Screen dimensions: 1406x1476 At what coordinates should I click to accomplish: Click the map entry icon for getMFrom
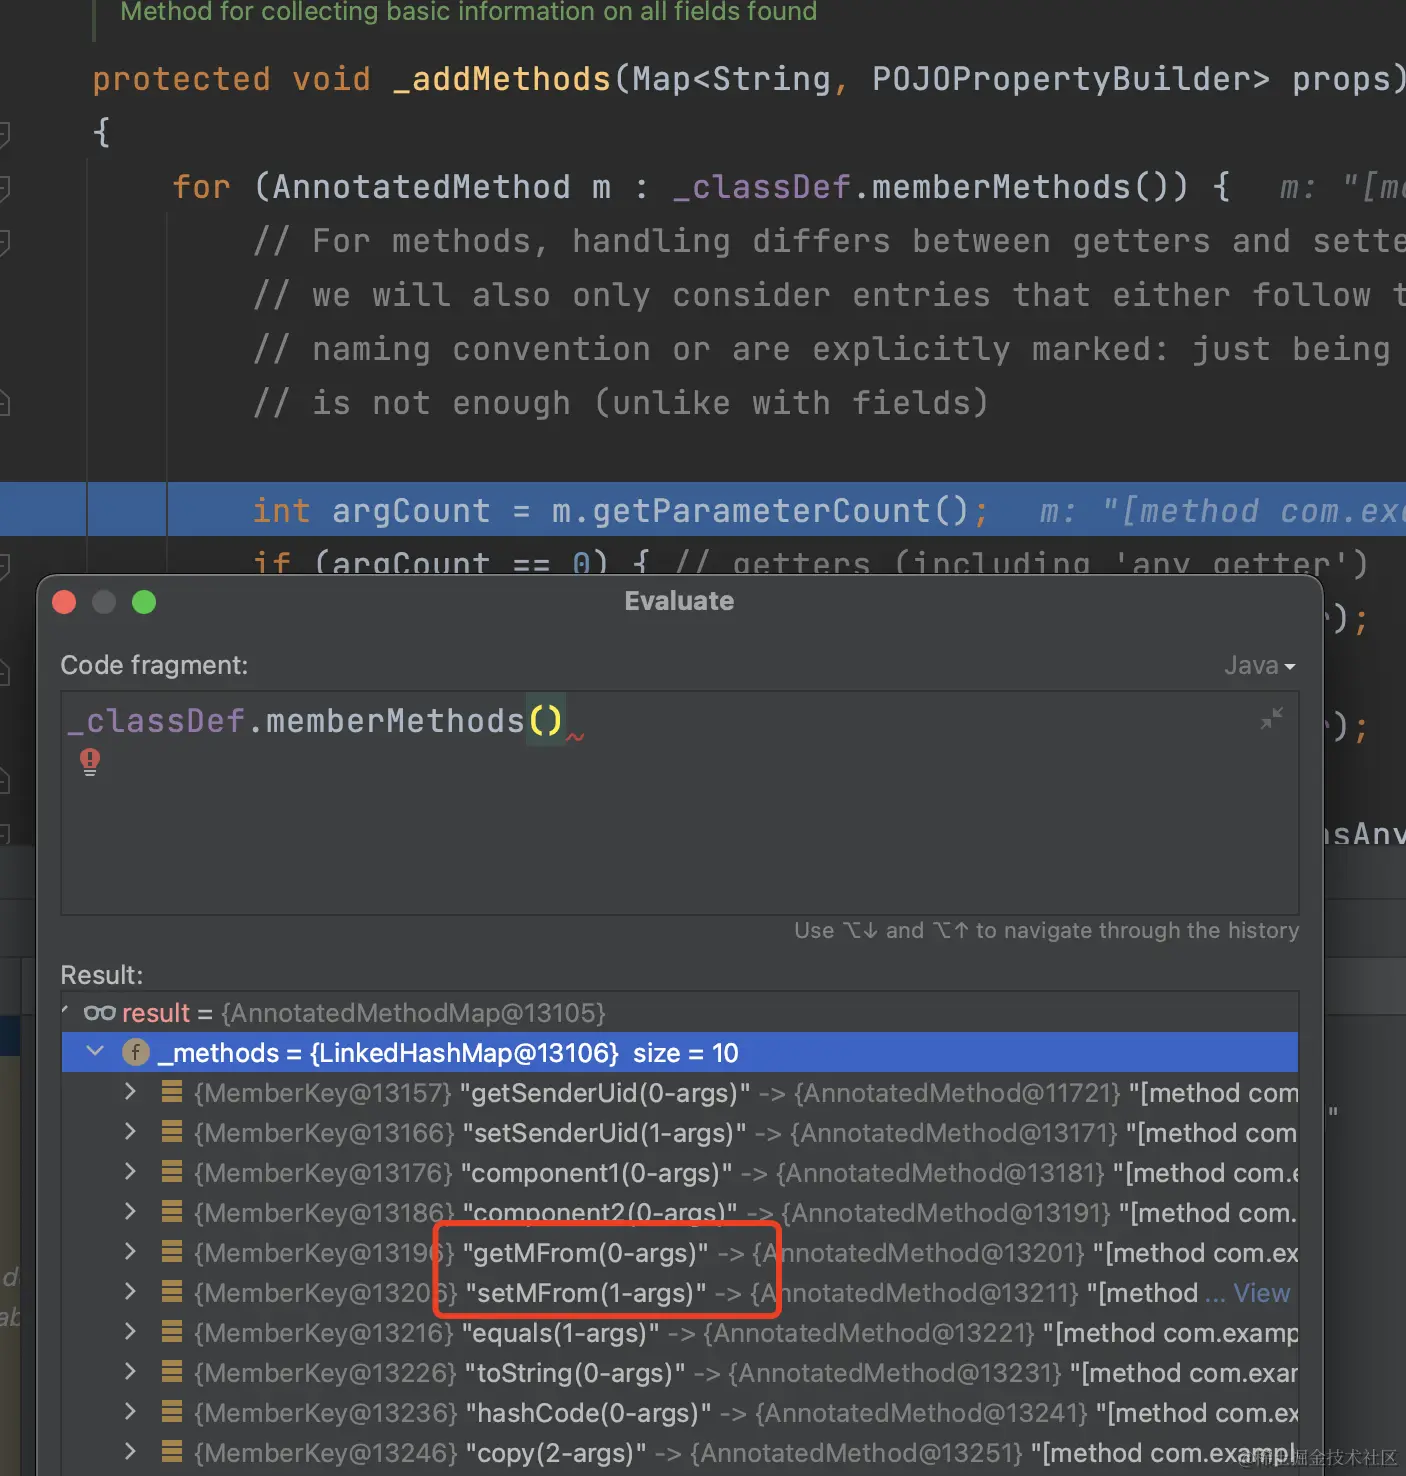click(172, 1252)
